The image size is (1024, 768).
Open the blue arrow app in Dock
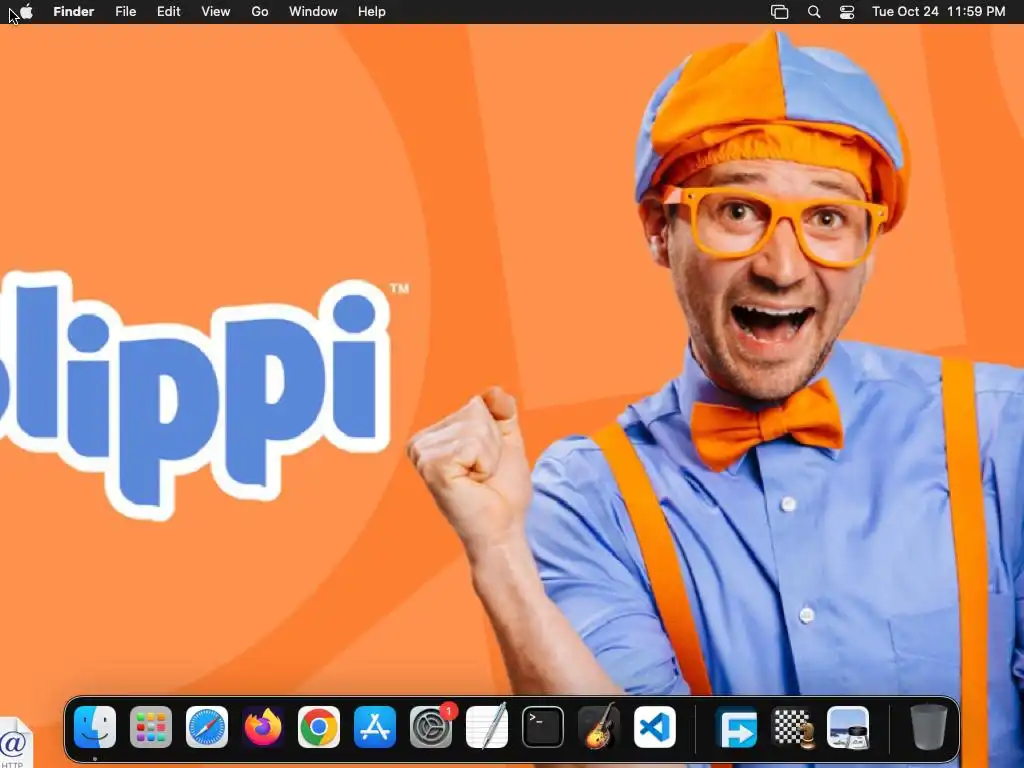tap(737, 727)
